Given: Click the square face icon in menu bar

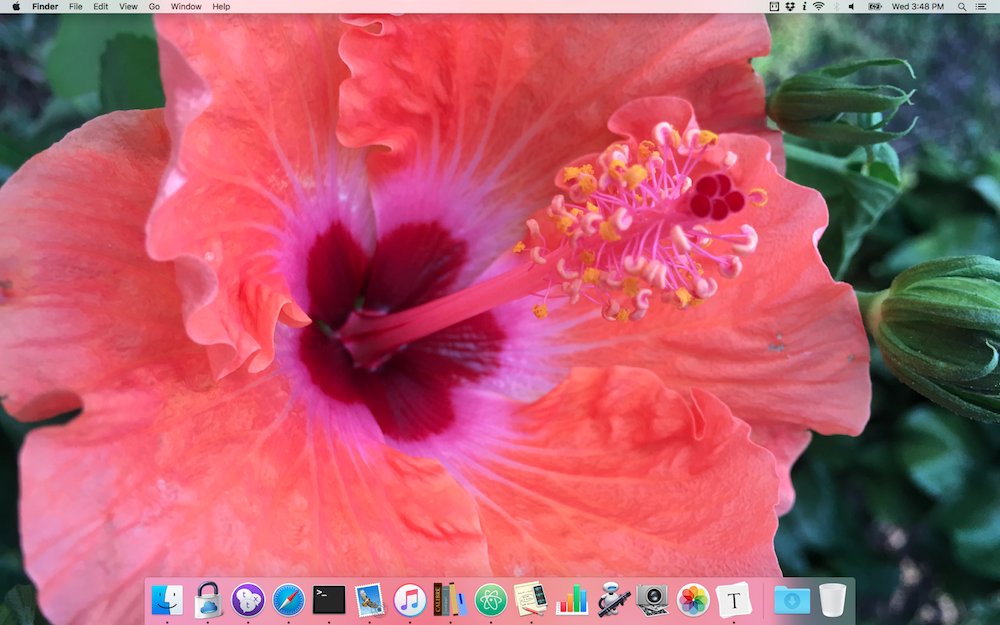Looking at the screenshot, I should click(x=774, y=6).
